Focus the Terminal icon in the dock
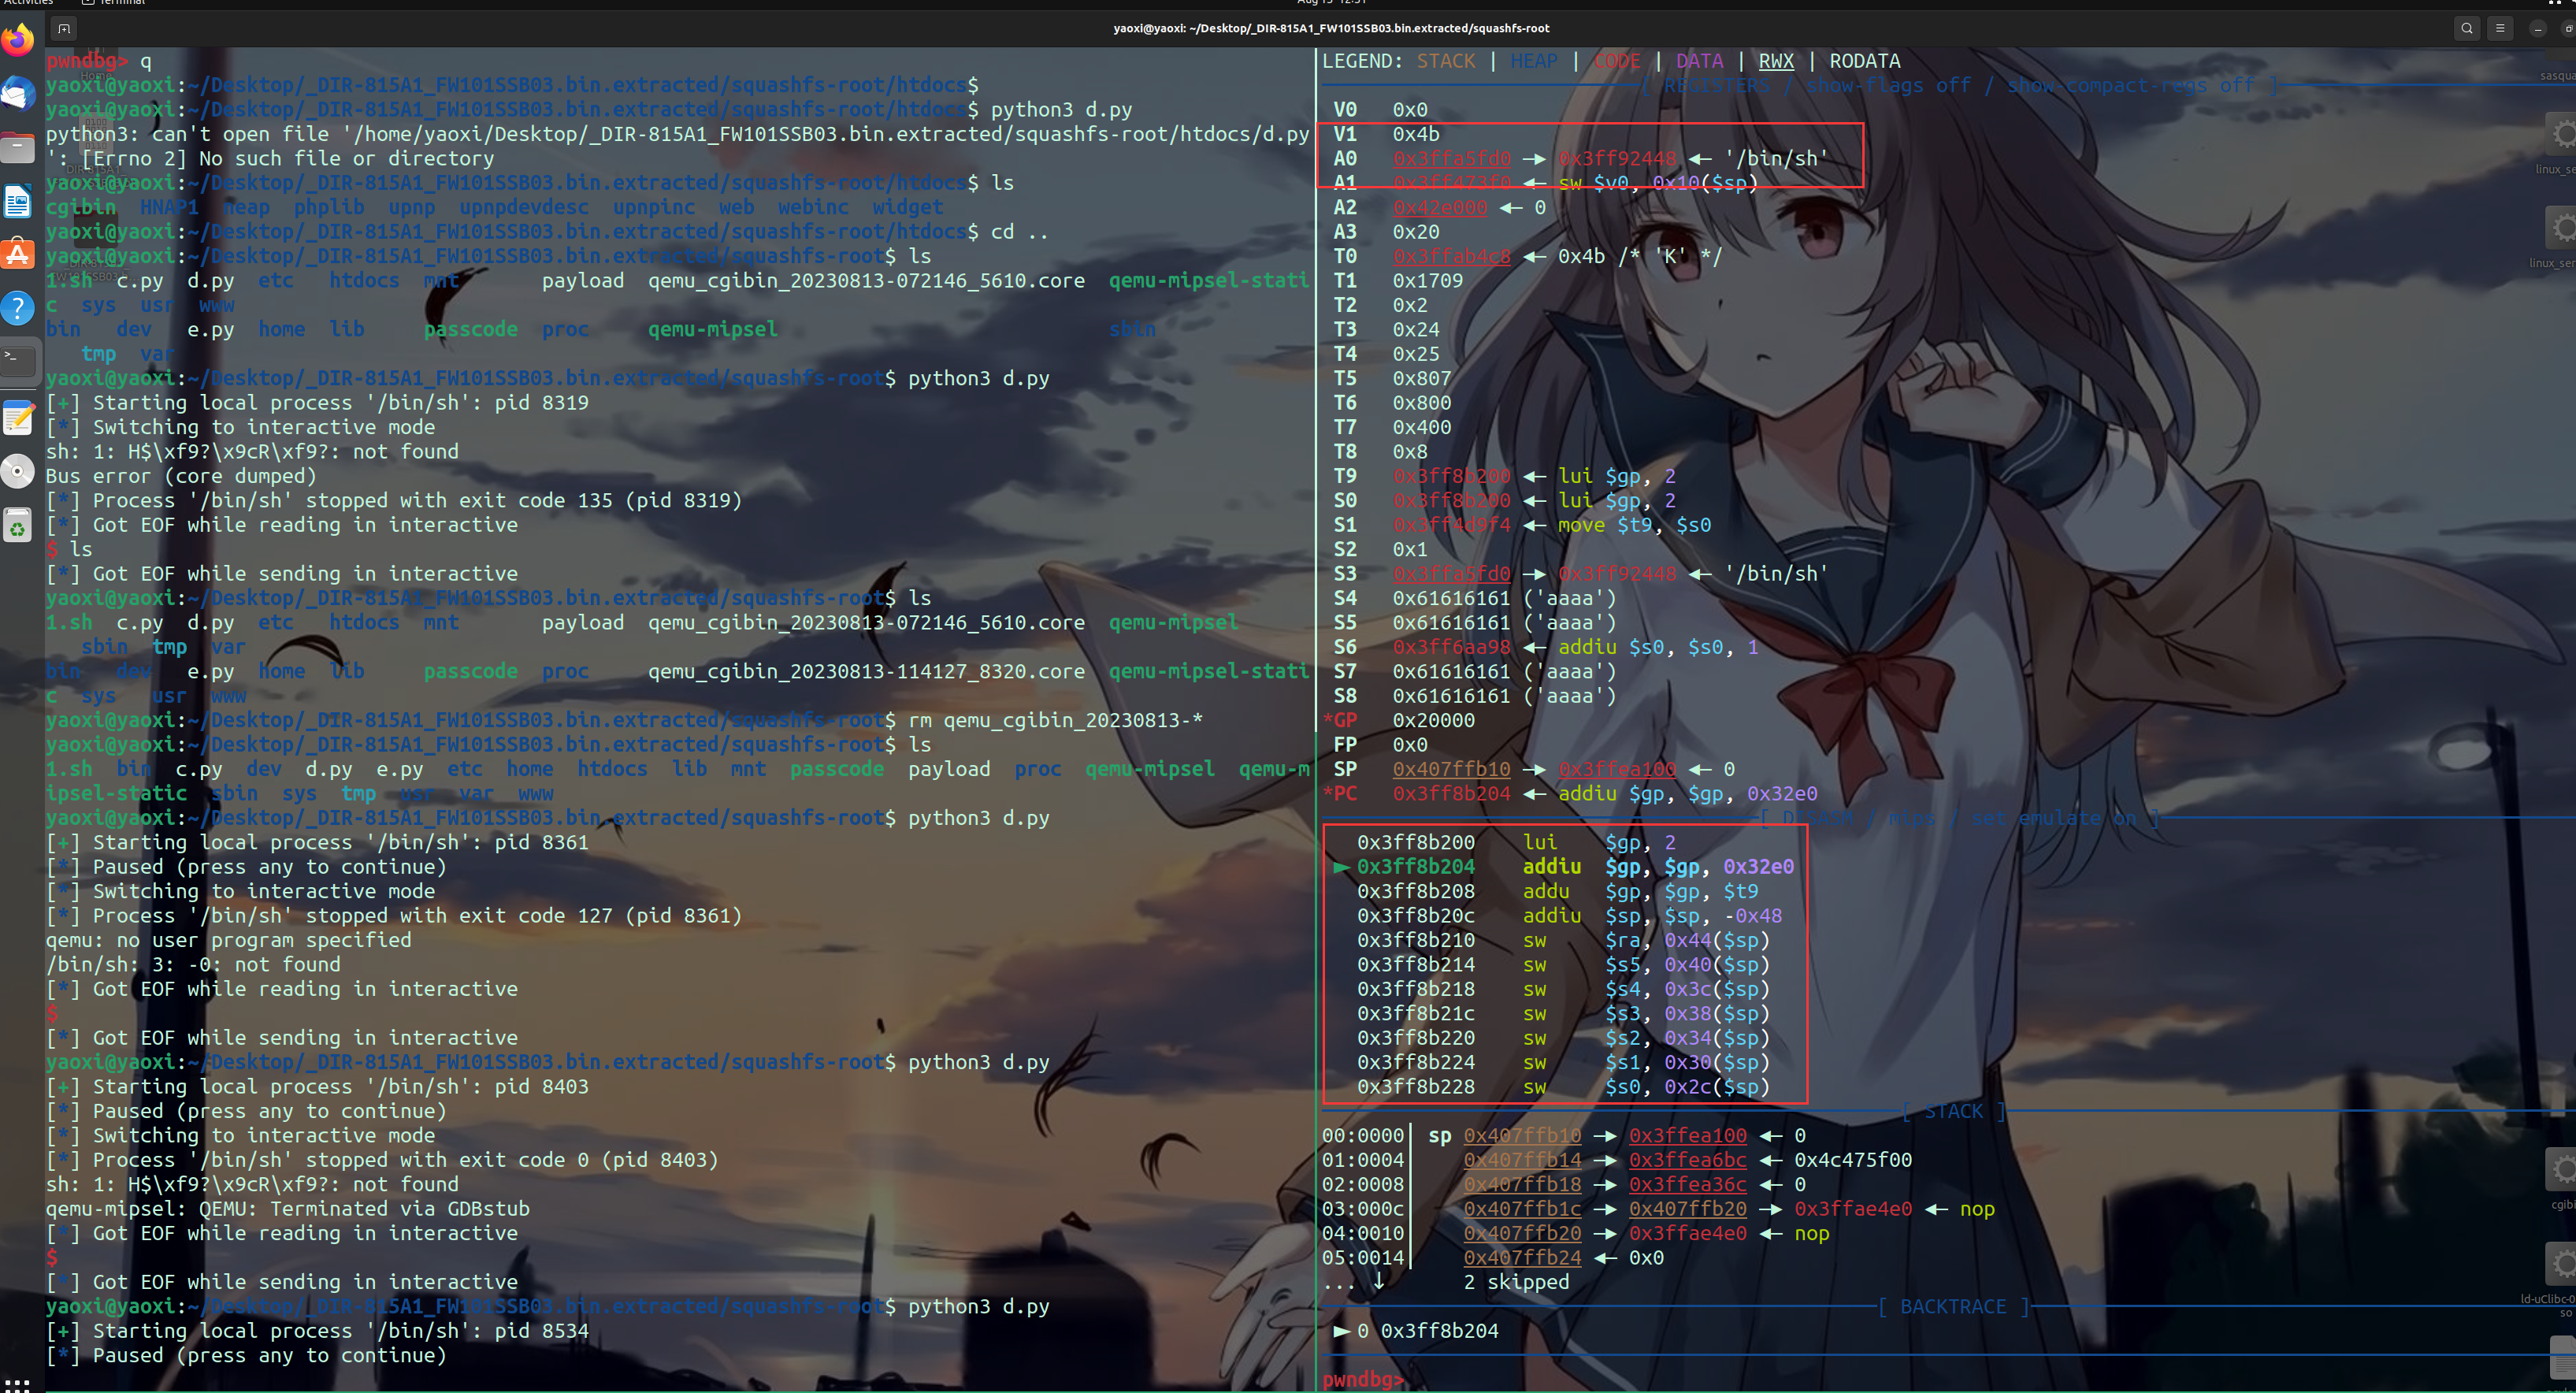The height and width of the screenshot is (1393, 2576). [18, 360]
